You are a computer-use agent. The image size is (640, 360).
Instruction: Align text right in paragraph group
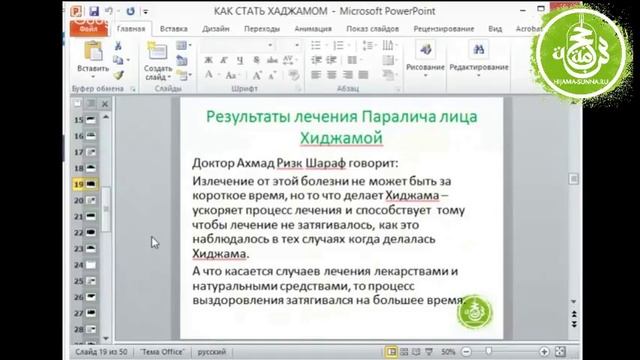(347, 75)
